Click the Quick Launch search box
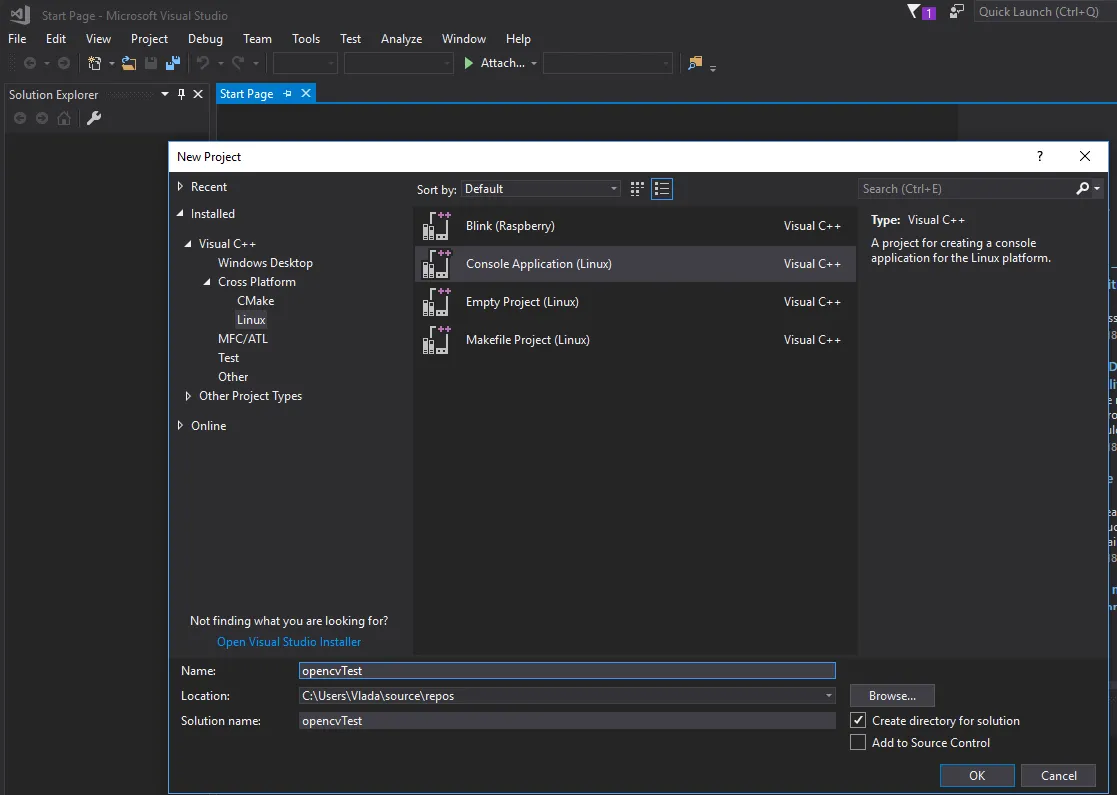The width and height of the screenshot is (1117, 795). pyautogui.click(x=1043, y=11)
